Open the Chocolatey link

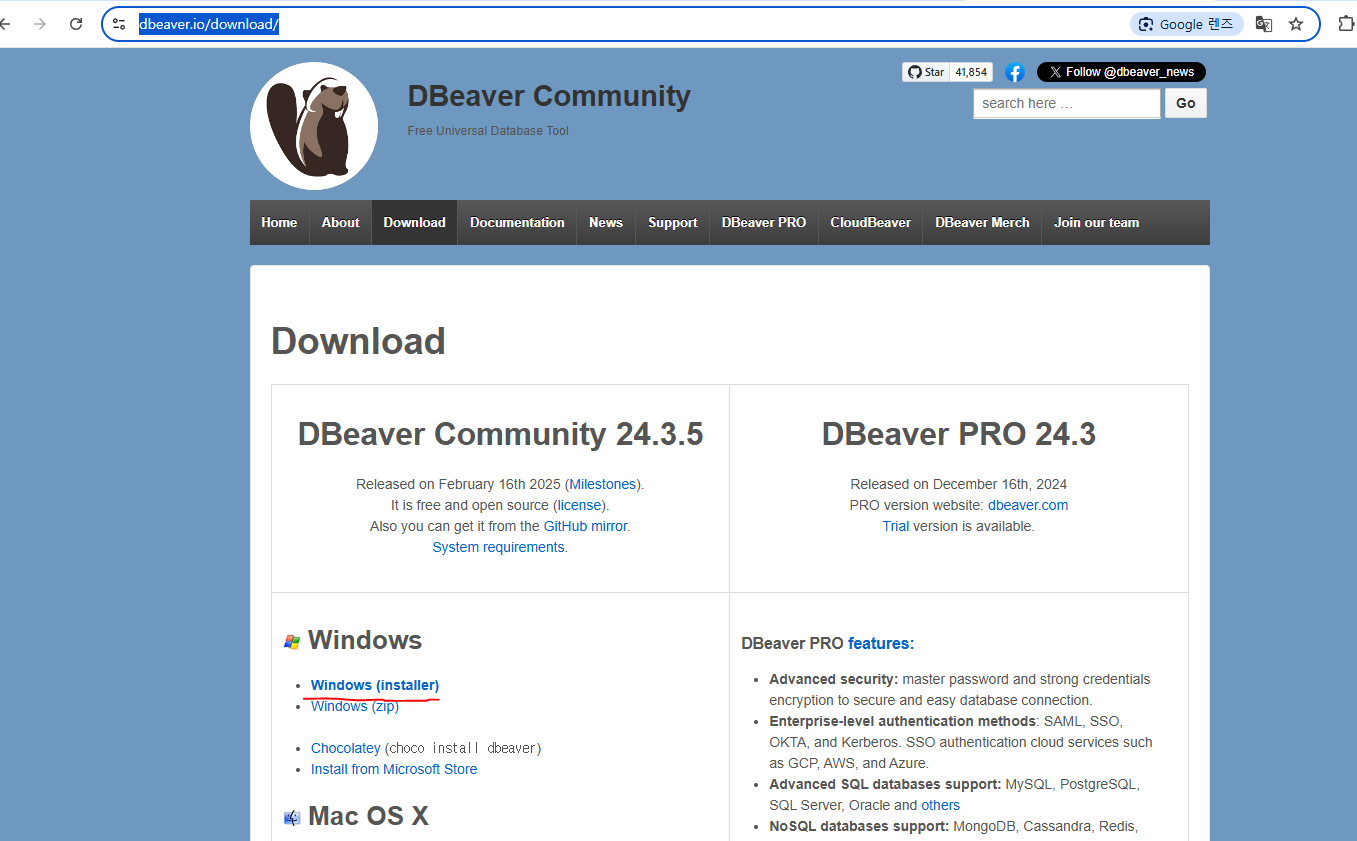coord(346,748)
